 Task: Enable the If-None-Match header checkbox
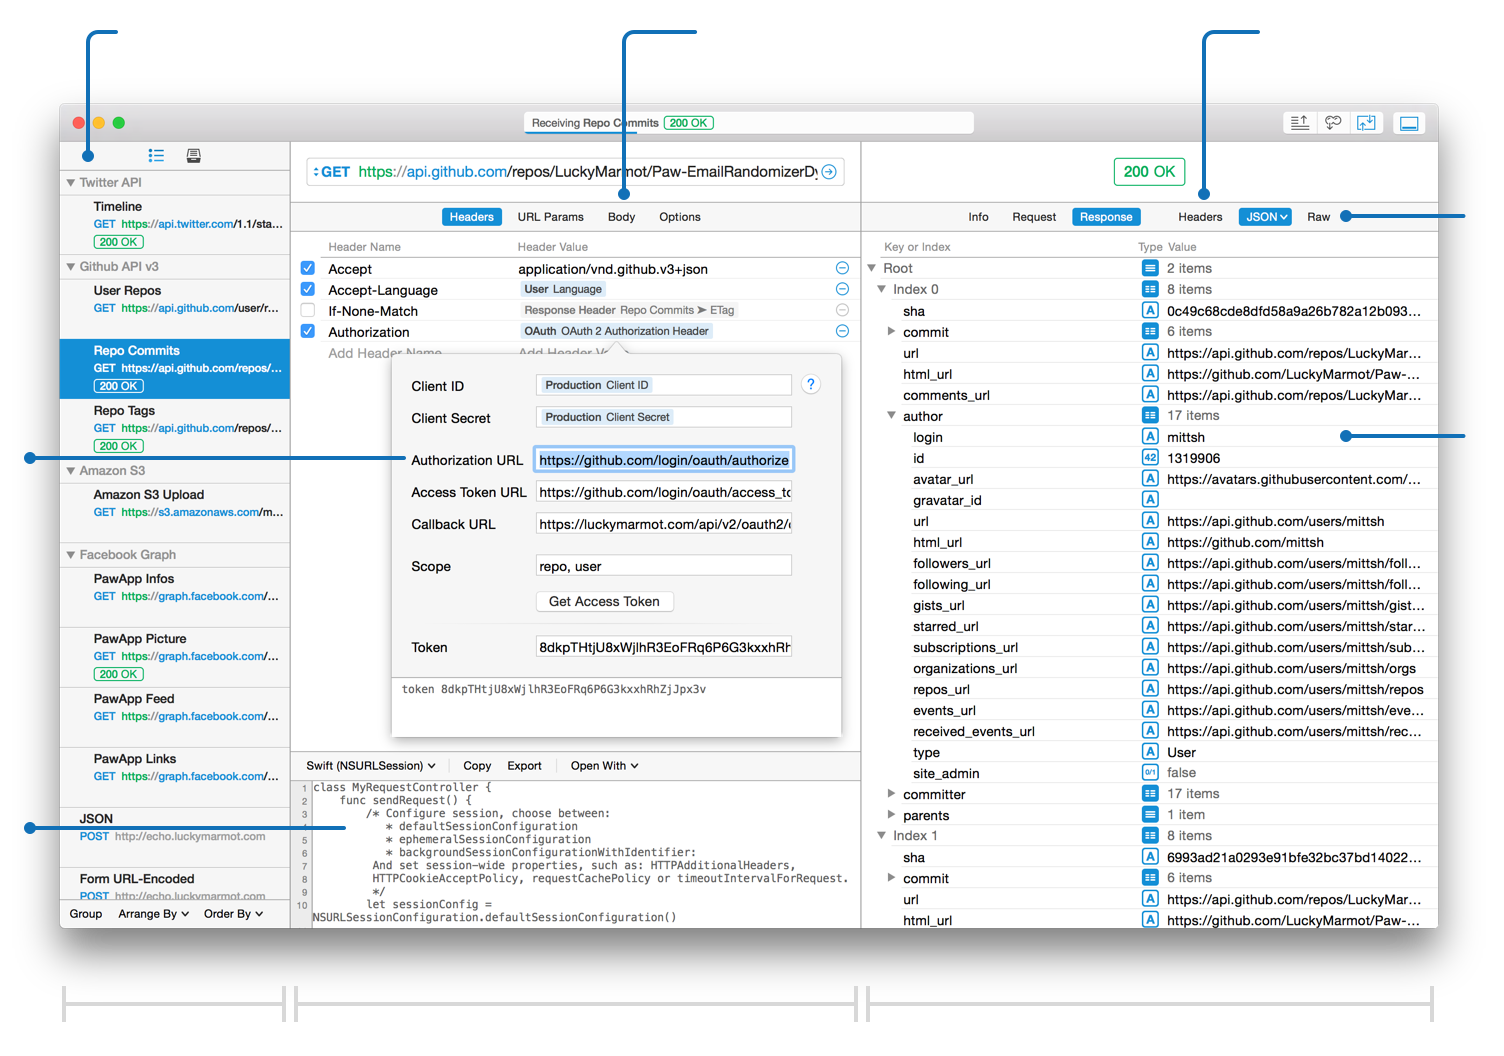coord(308,310)
